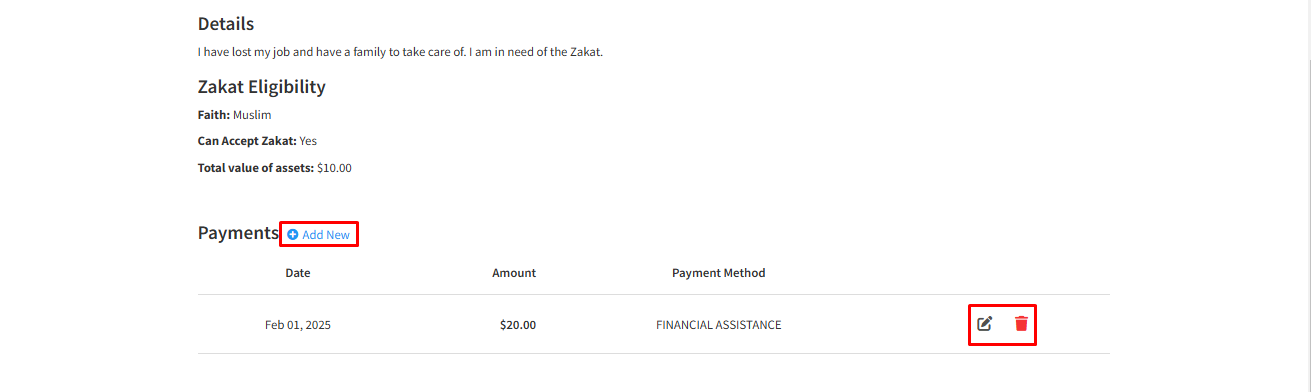The image size is (1311, 392).
Task: Click the Details section heading
Action: pyautogui.click(x=226, y=24)
